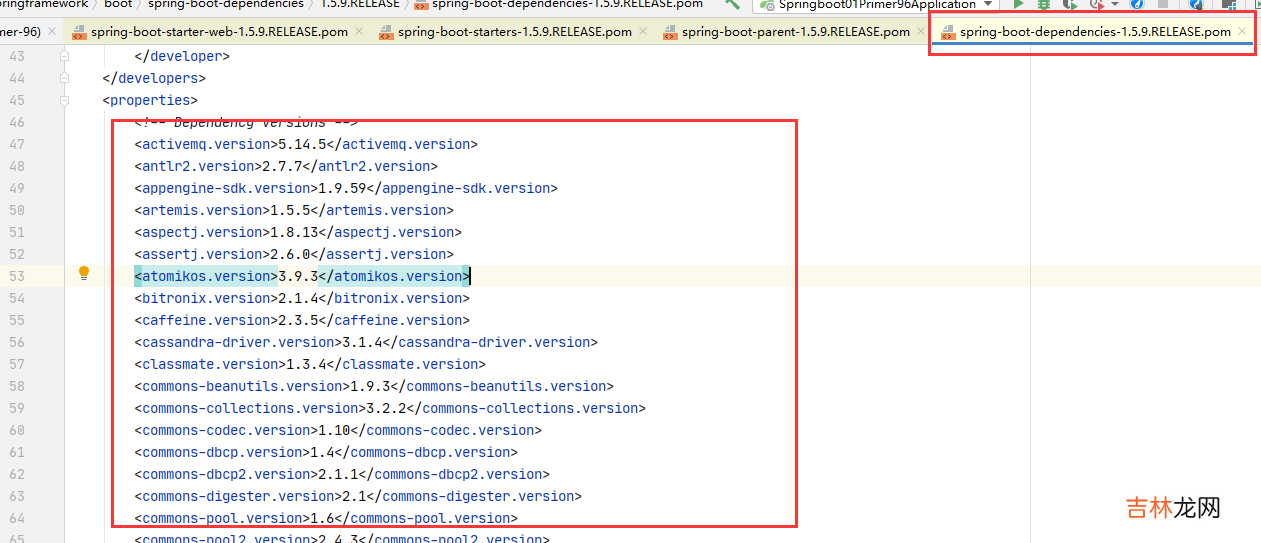Click the yellow lightbulb intention icon

84,274
